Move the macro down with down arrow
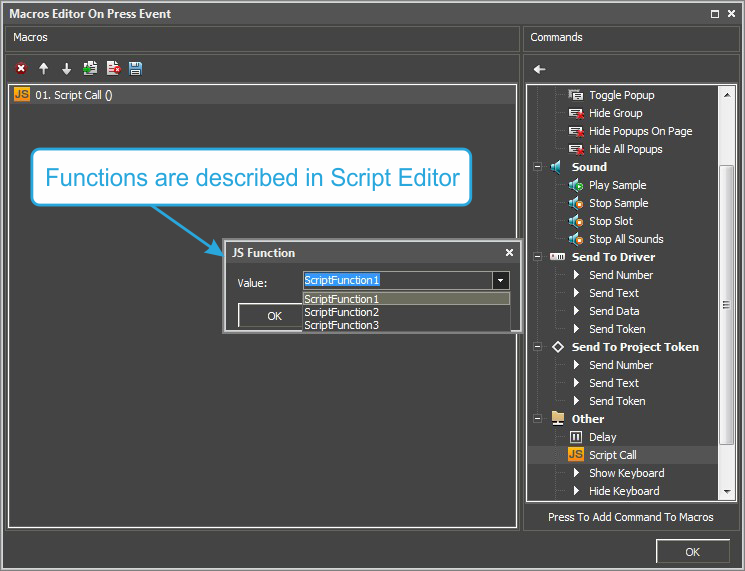 pyautogui.click(x=67, y=69)
